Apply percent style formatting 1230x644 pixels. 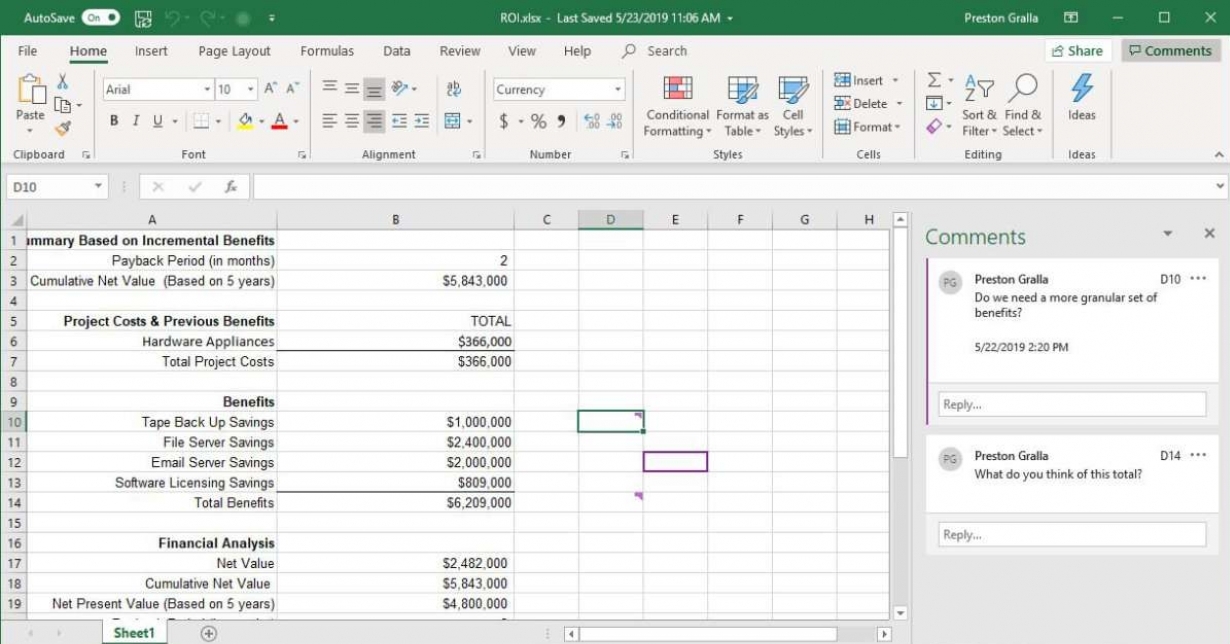[x=538, y=121]
